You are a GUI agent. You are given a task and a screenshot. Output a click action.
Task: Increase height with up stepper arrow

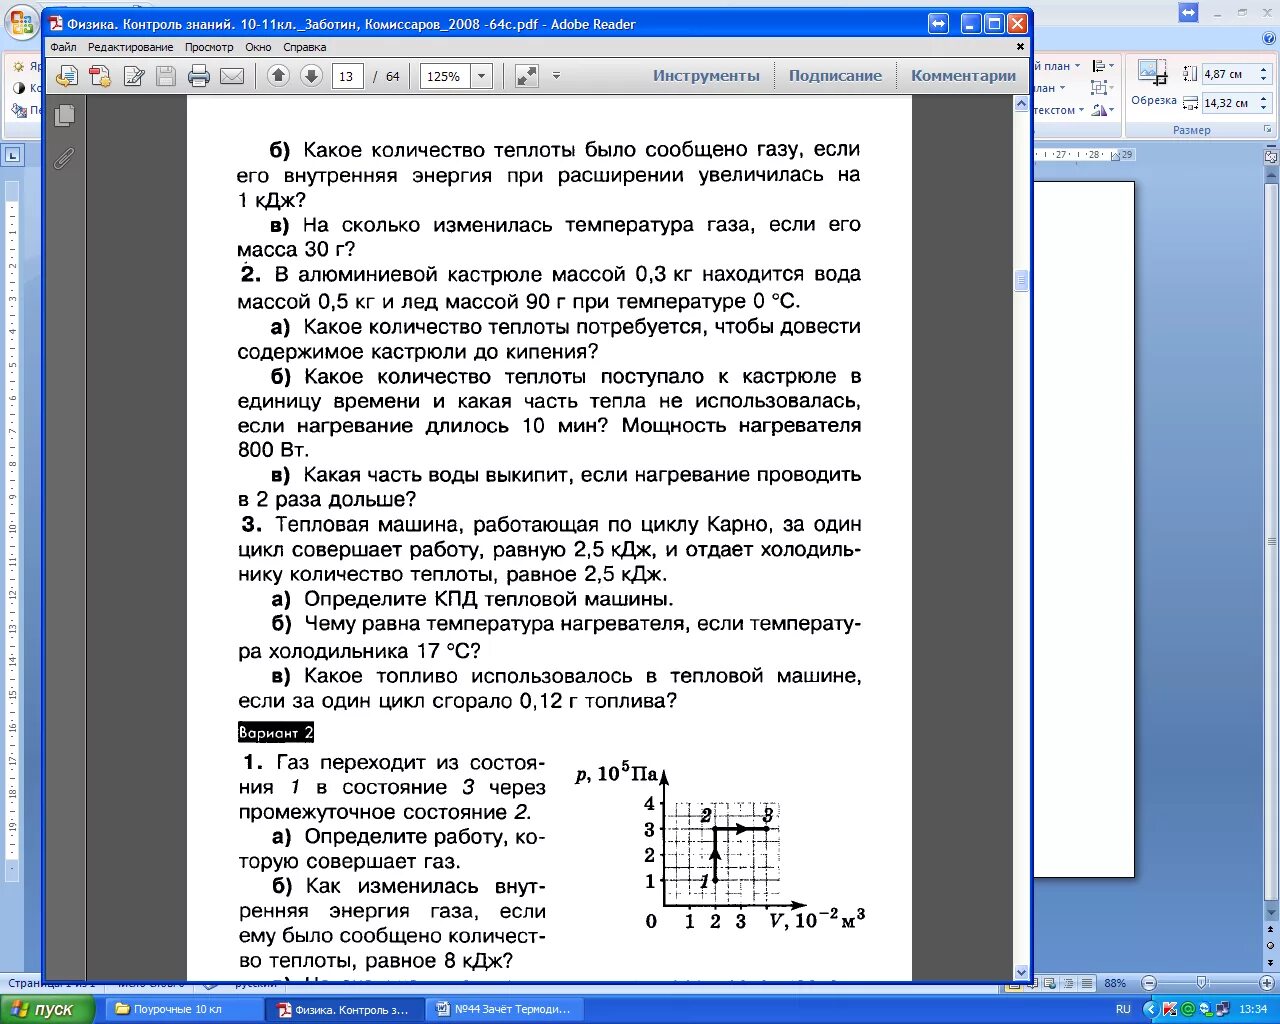coord(1264,70)
